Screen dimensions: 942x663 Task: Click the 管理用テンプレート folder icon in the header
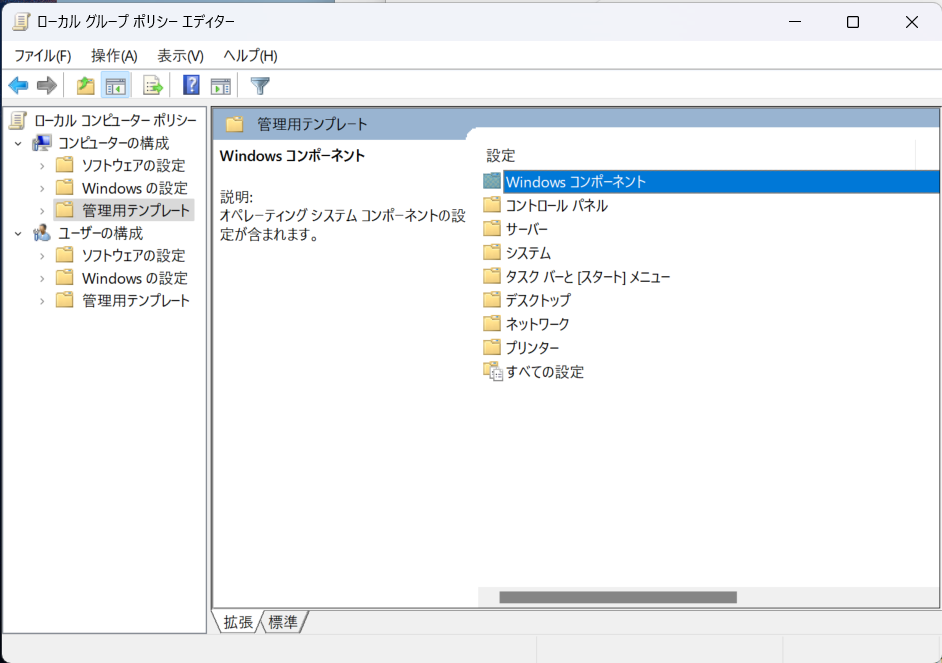[236, 122]
